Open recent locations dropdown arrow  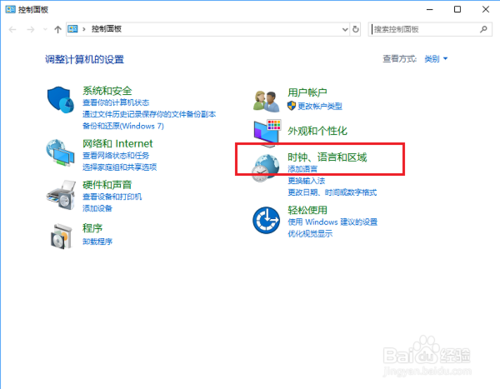45,30
